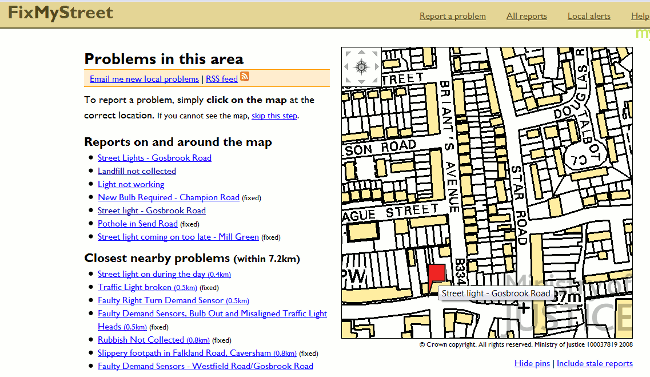Open the Help menu link
This screenshot has height=377, width=650.
[x=640, y=16]
